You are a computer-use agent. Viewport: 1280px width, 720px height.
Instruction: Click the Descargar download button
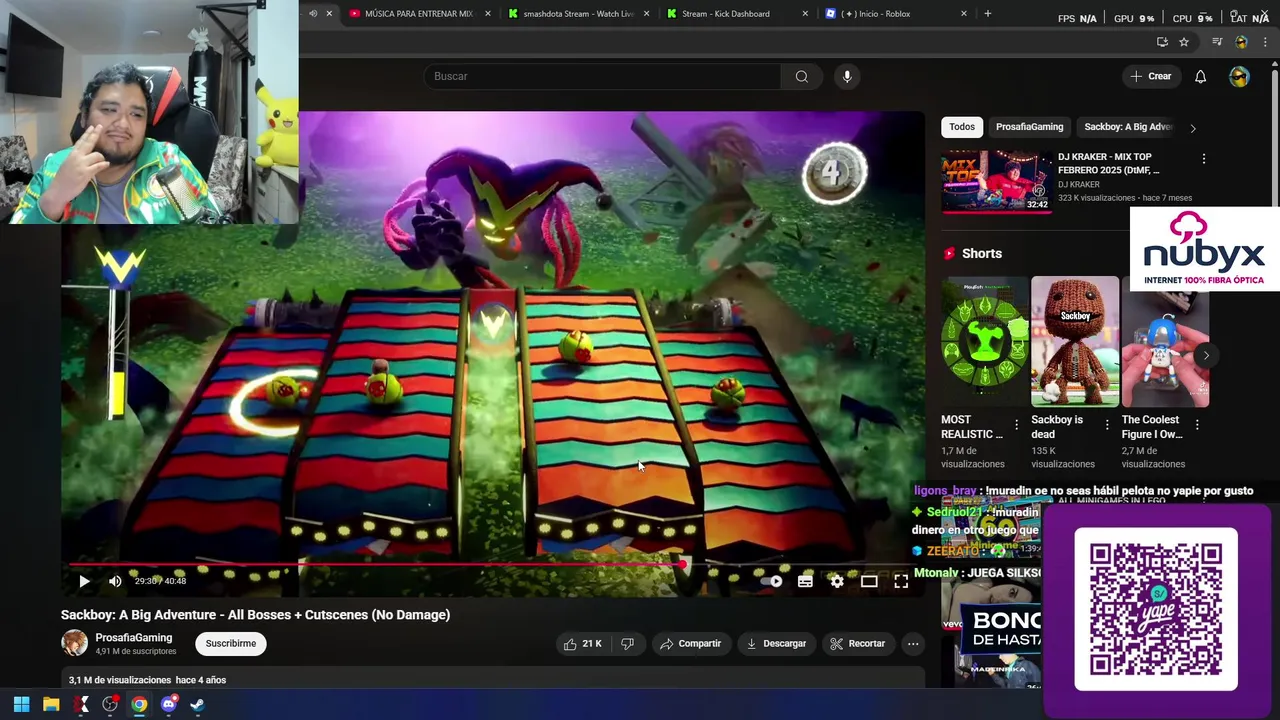tap(776, 644)
